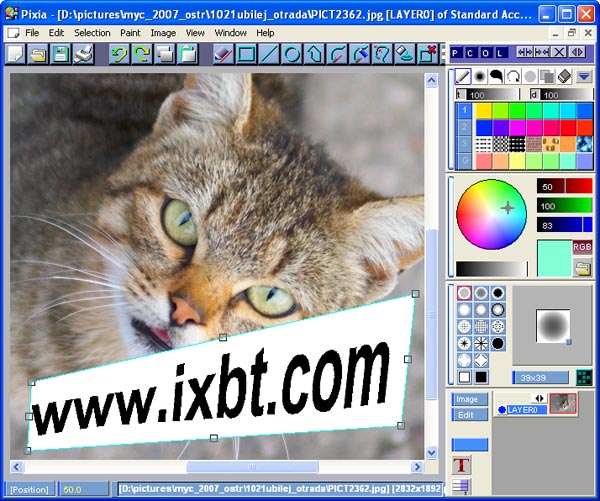Redo the last undone action
This screenshot has height=501, width=600.
coord(142,54)
